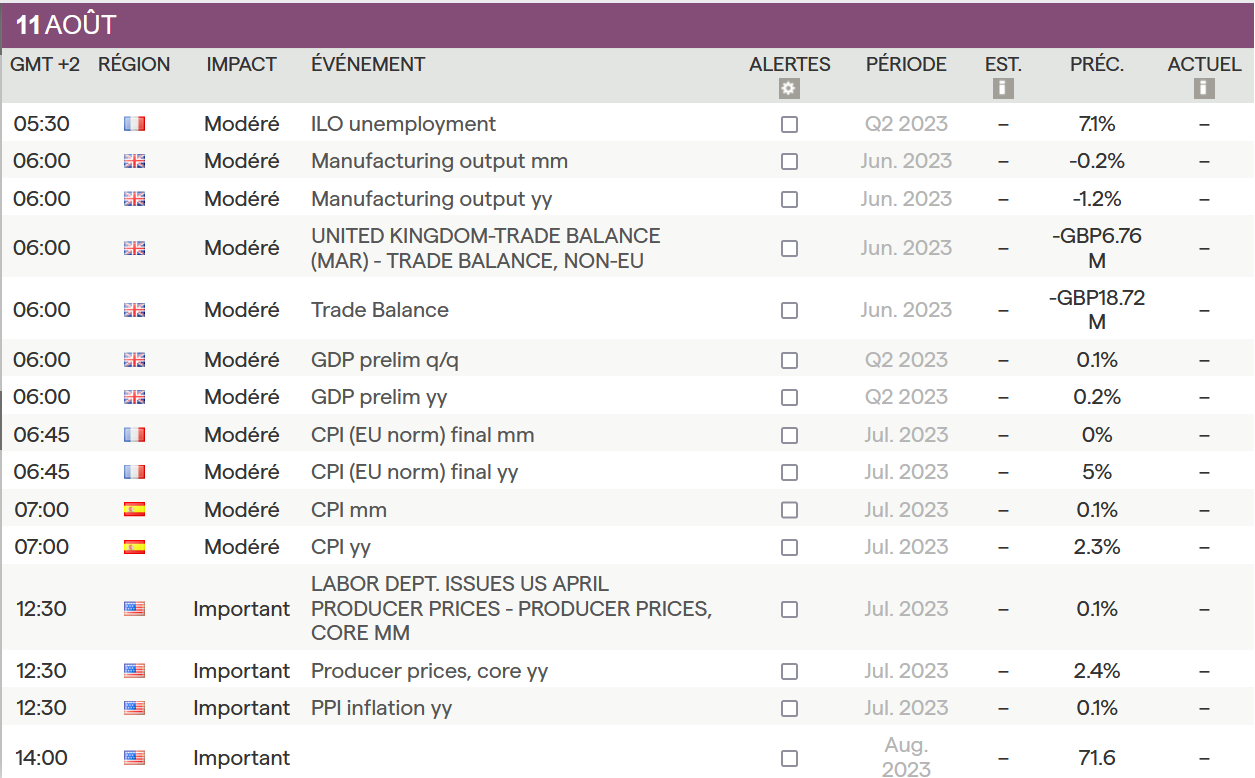This screenshot has width=1255, height=778.
Task: Select the 11 AOÛT date header bar
Action: 627,25
